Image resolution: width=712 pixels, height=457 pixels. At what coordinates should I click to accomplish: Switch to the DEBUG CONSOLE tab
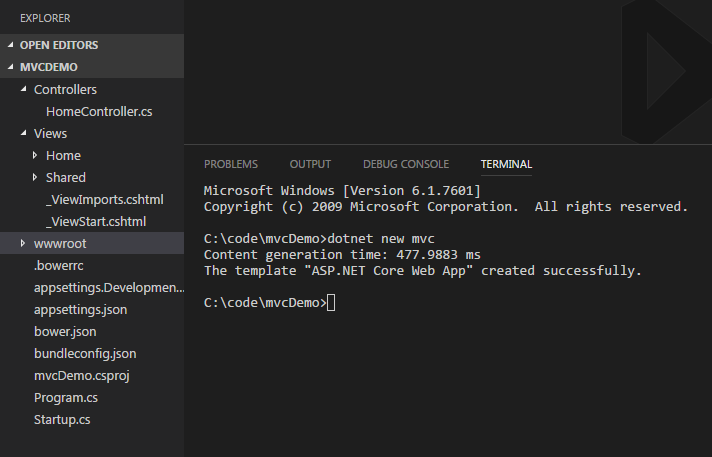click(x=406, y=164)
